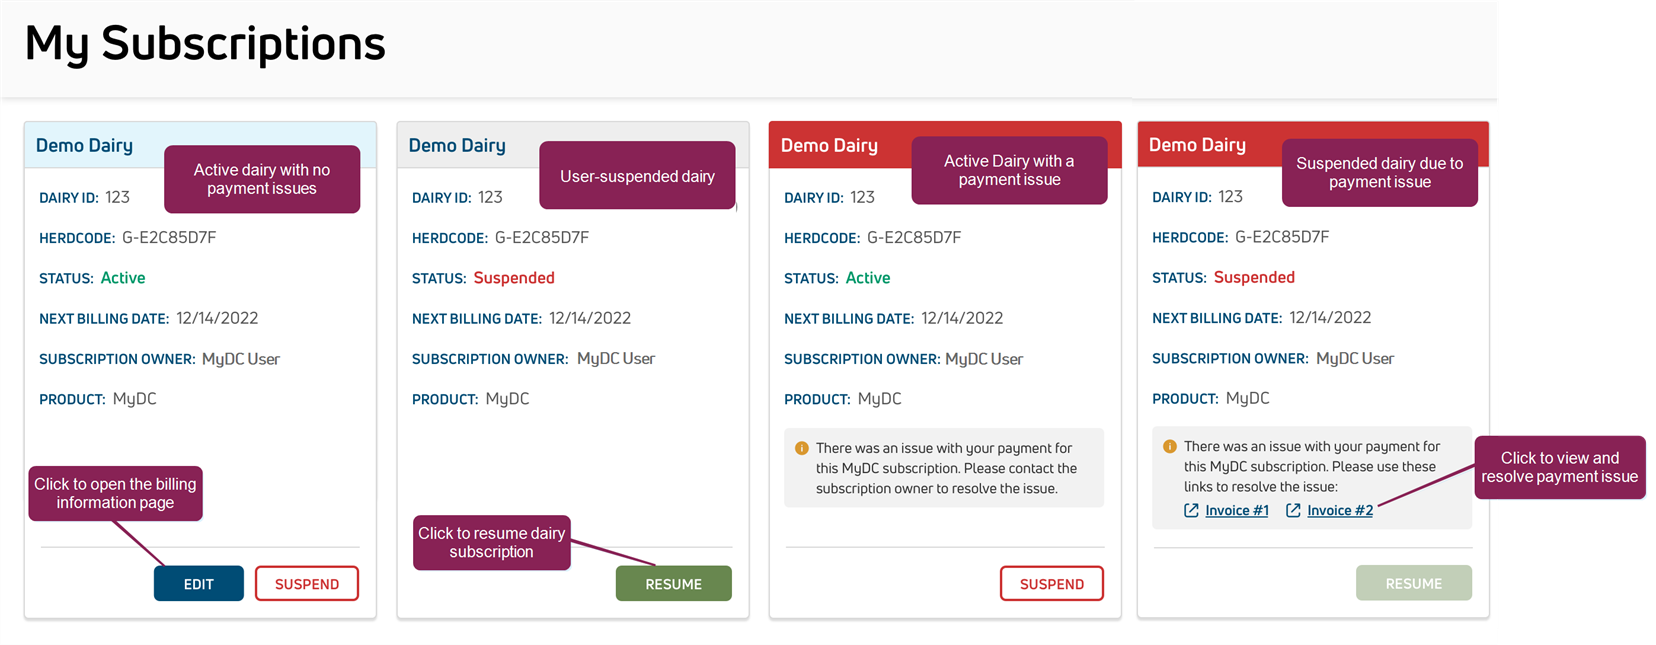Click the 'Active dairy with no payment issues' callout
This screenshot has width=1656, height=645.
point(262,179)
